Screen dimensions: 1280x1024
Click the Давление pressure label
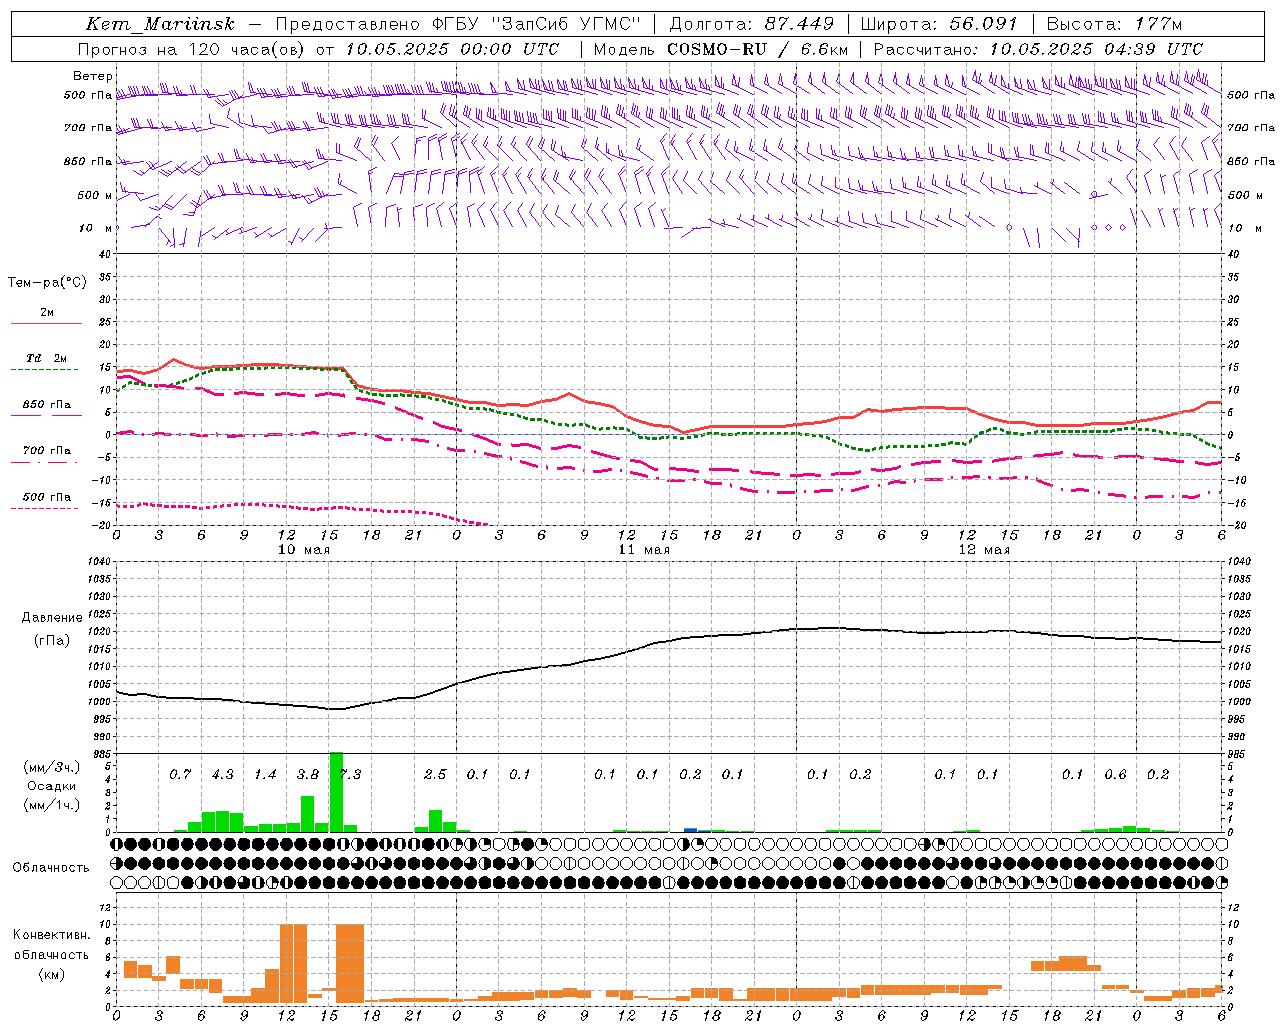point(52,618)
